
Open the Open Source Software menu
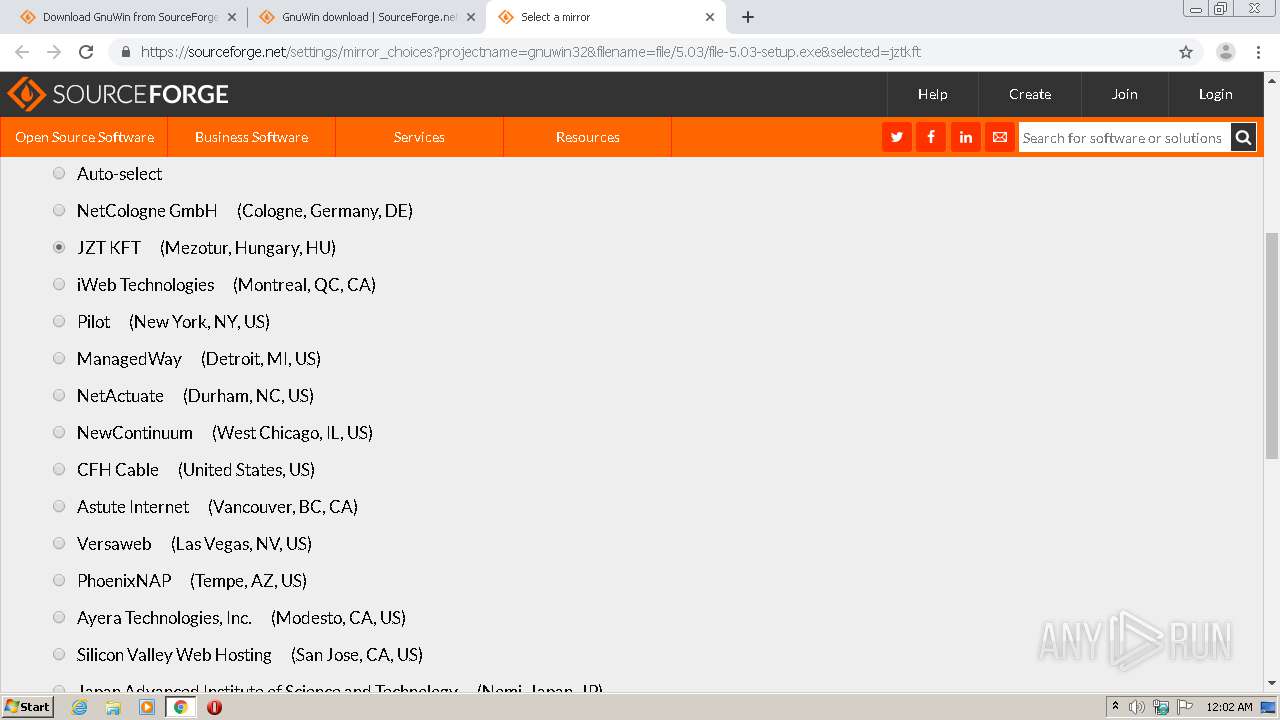tap(84, 137)
